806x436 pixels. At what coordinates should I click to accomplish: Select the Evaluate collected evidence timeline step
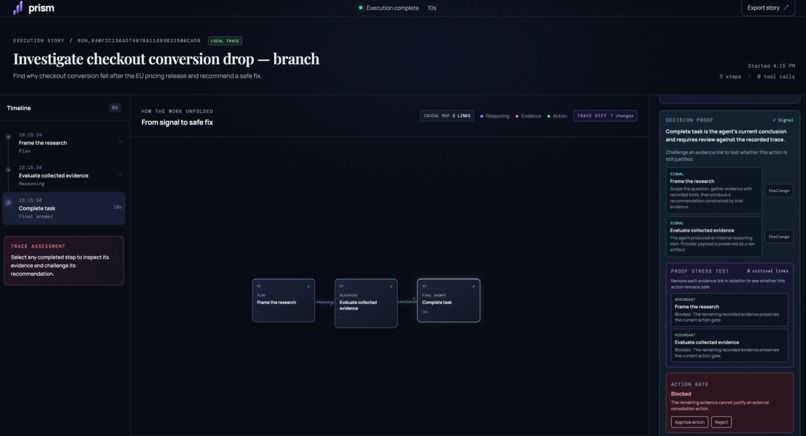pos(64,176)
